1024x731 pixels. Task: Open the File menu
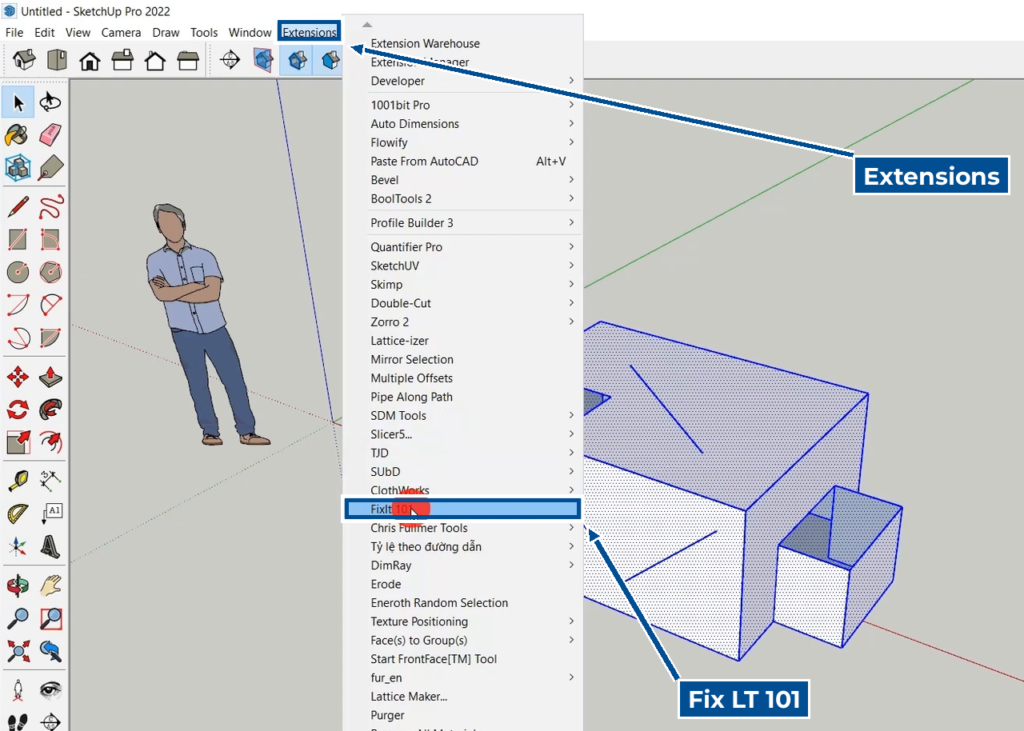(x=14, y=32)
